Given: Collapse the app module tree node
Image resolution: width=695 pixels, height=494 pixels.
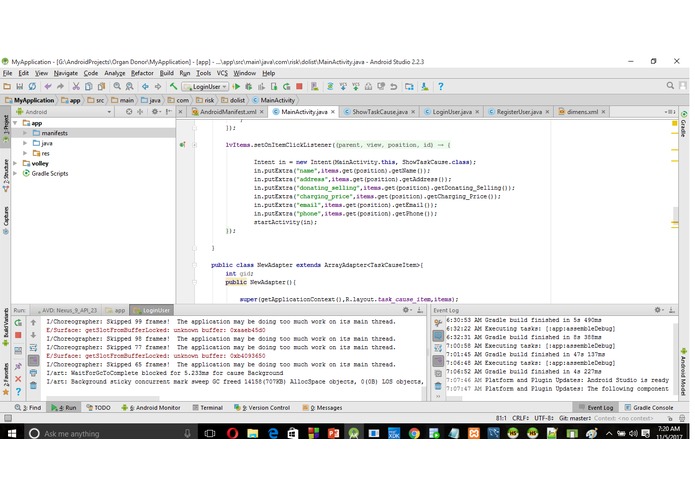Looking at the screenshot, I should [x=15, y=123].
